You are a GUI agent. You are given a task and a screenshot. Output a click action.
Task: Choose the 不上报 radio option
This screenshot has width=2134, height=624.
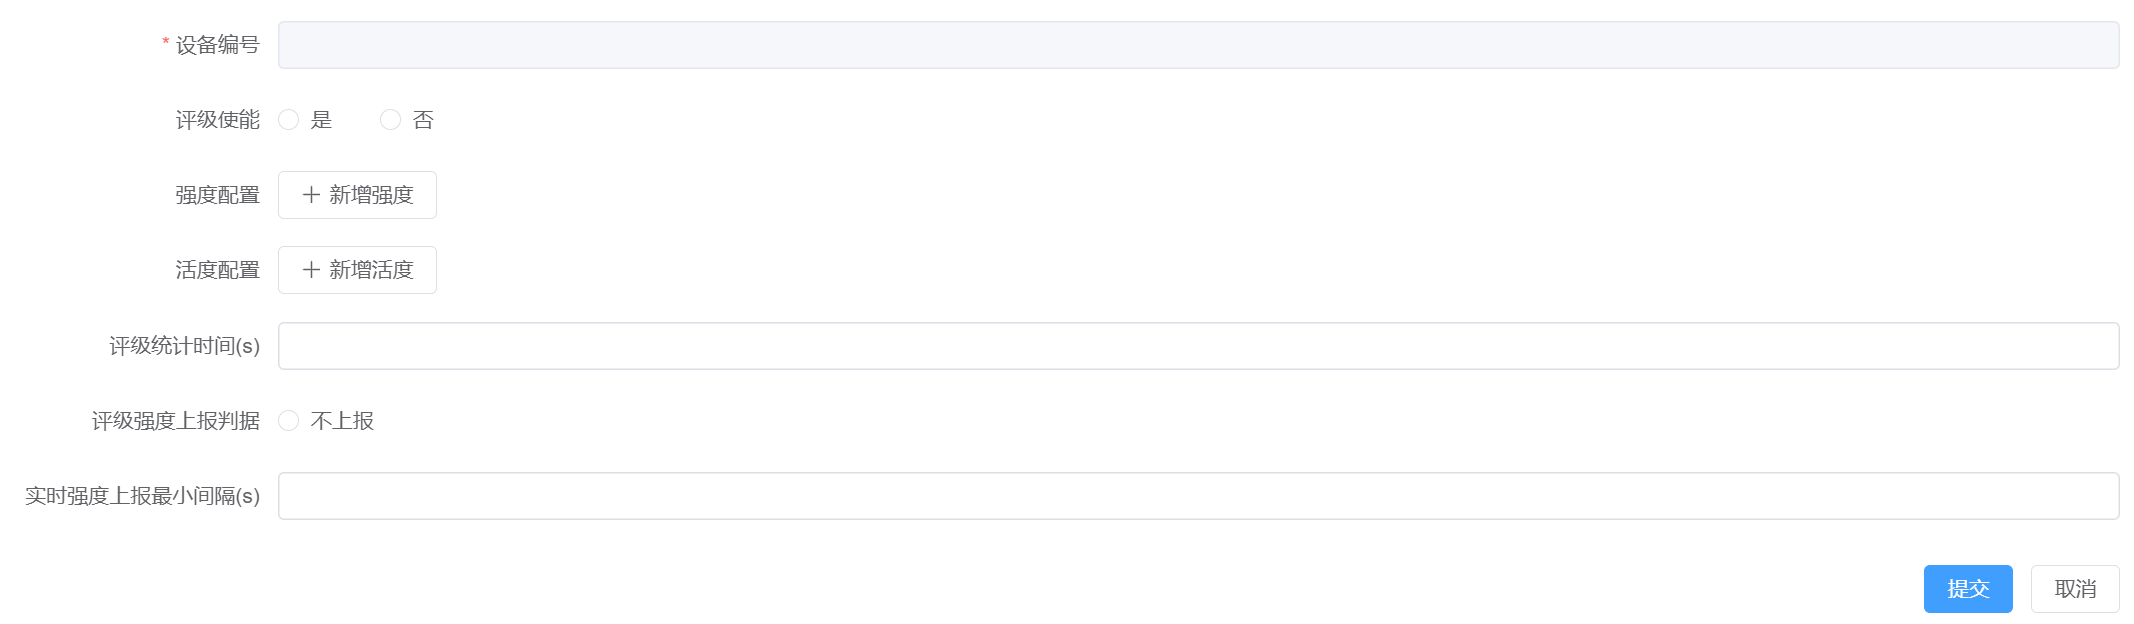point(289,421)
